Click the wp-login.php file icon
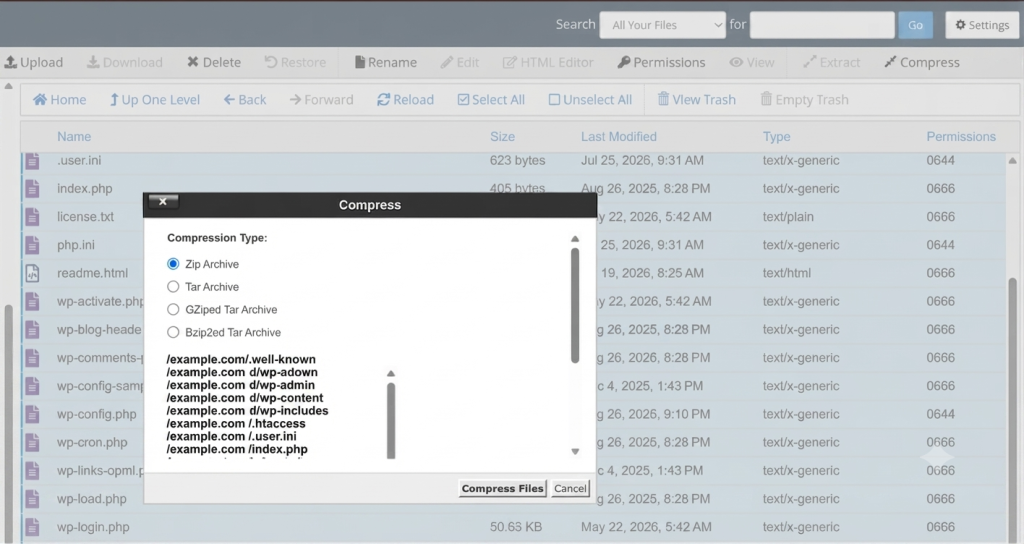 [32, 527]
